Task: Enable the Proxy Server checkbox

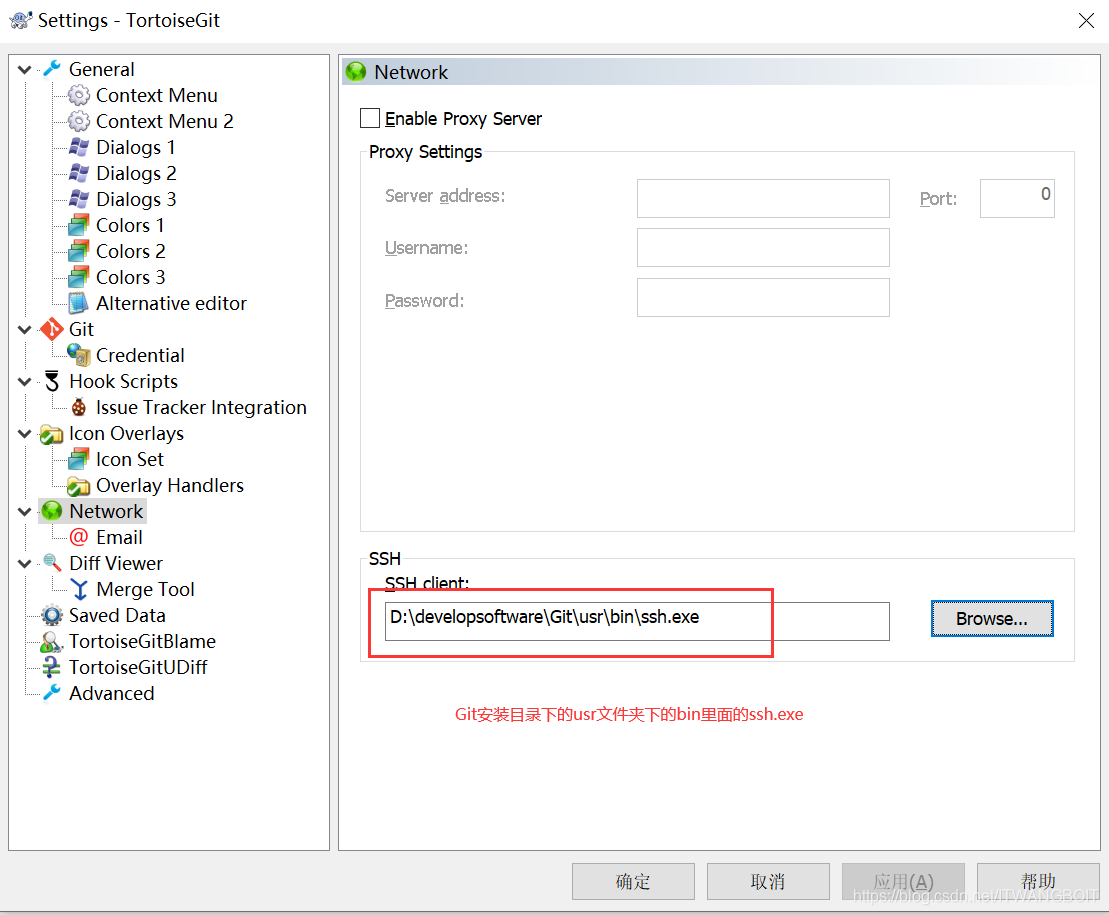Action: click(370, 118)
